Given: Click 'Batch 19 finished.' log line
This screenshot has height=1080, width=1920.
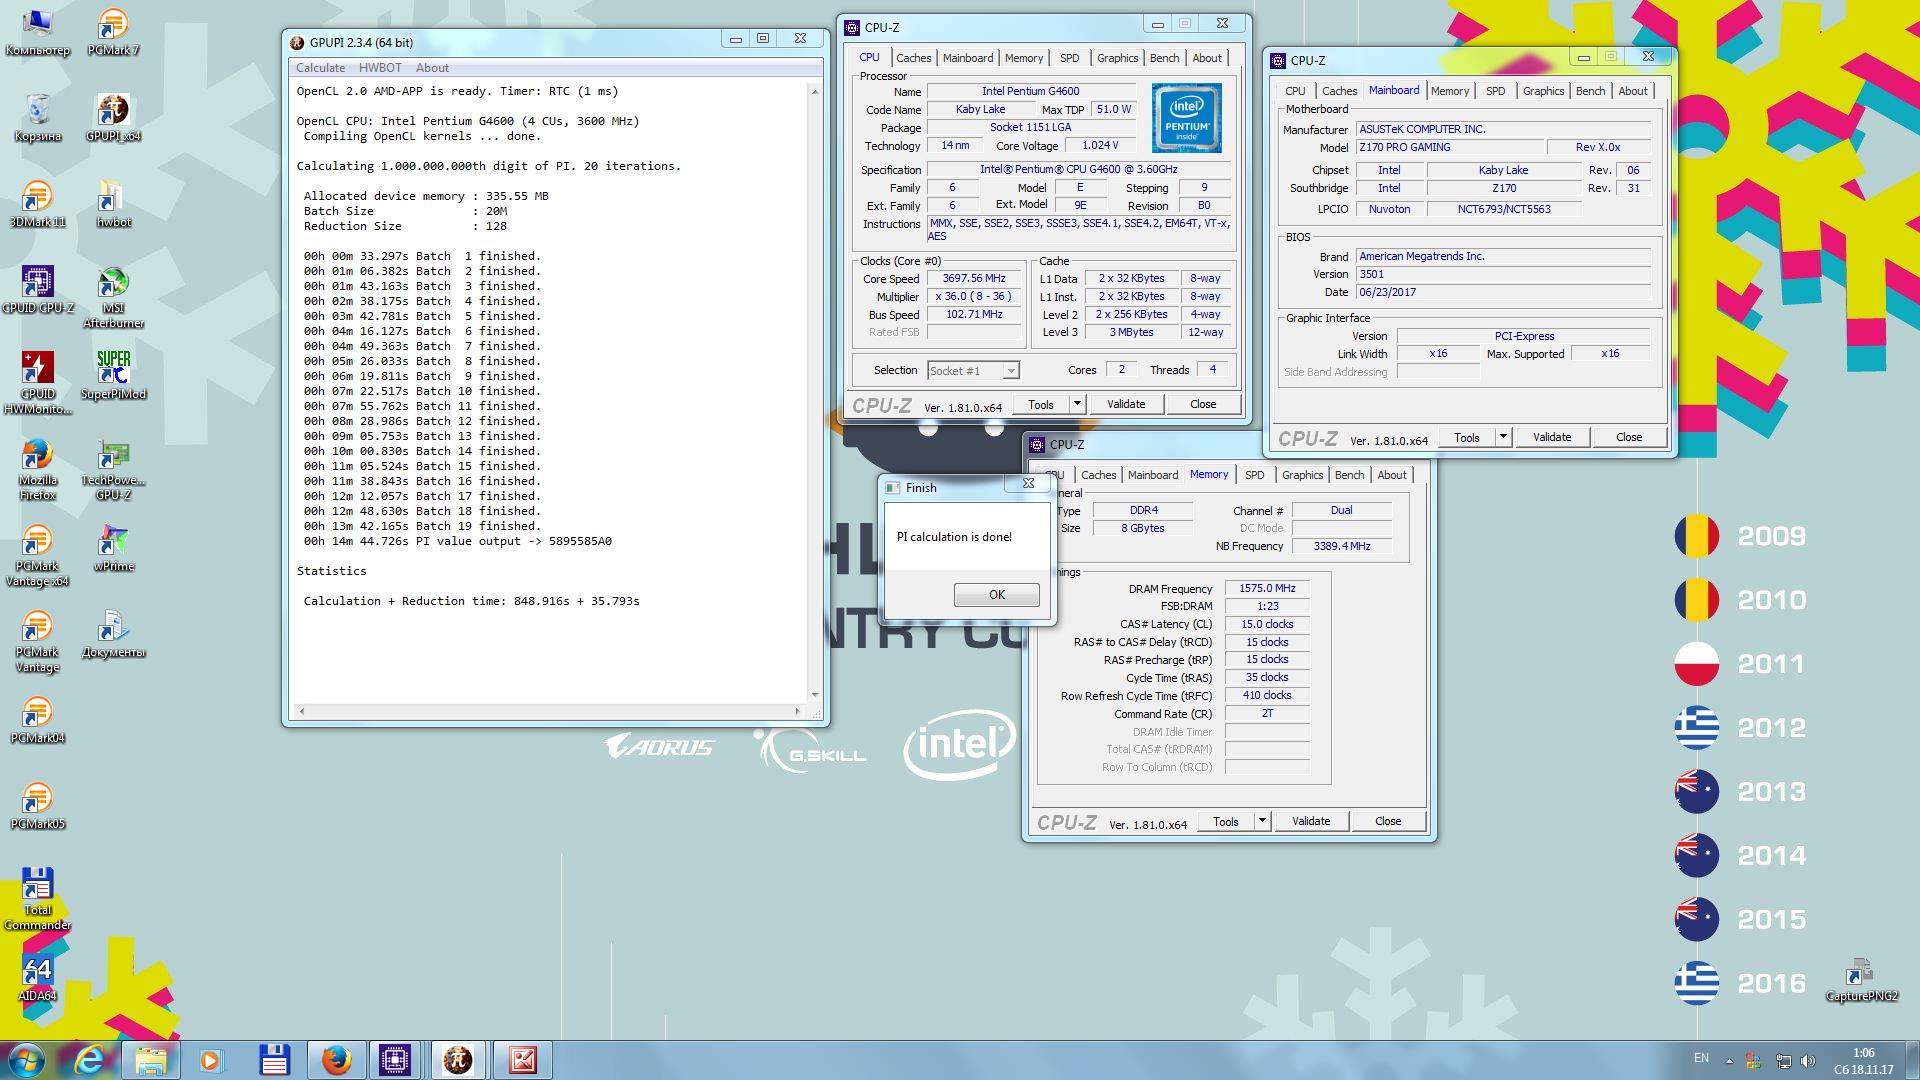Looking at the screenshot, I should (x=422, y=526).
